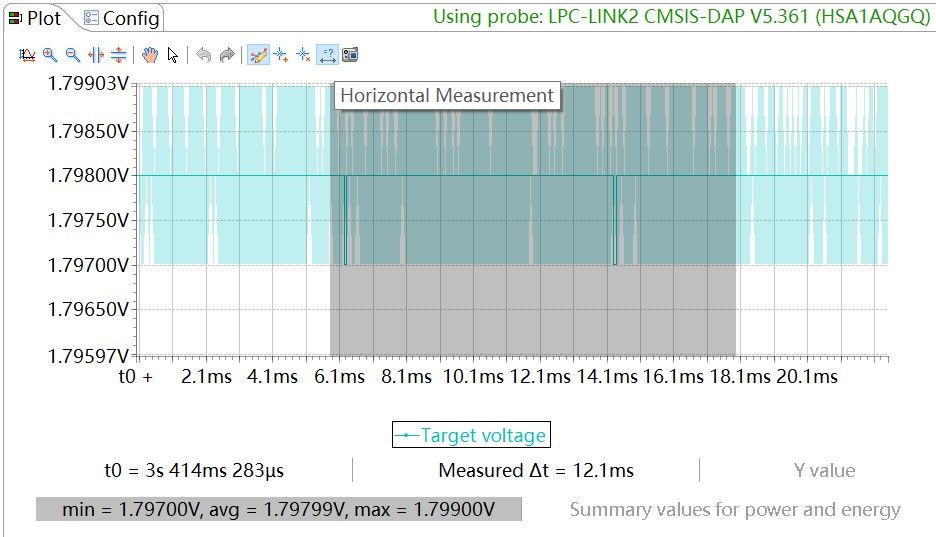Click the horizontal fit width icon

click(x=96, y=55)
